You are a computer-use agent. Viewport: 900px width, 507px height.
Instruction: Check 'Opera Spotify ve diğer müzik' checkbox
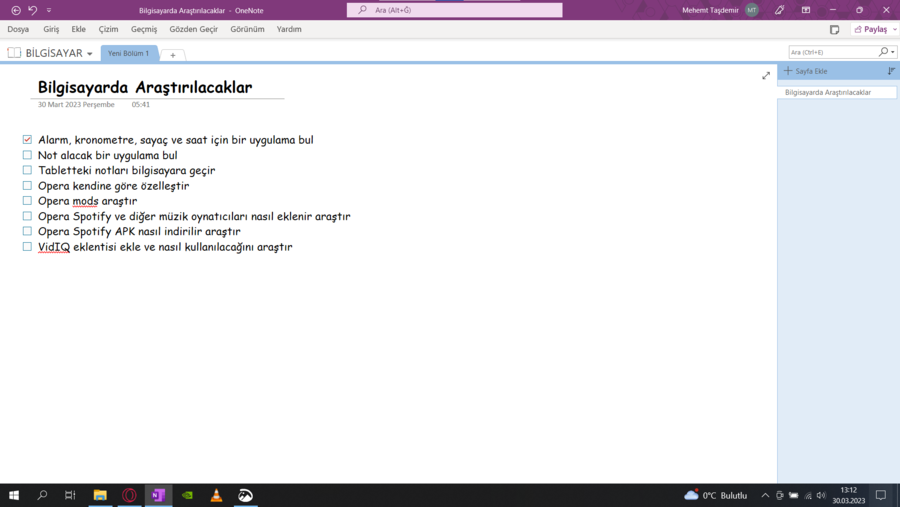click(x=27, y=216)
